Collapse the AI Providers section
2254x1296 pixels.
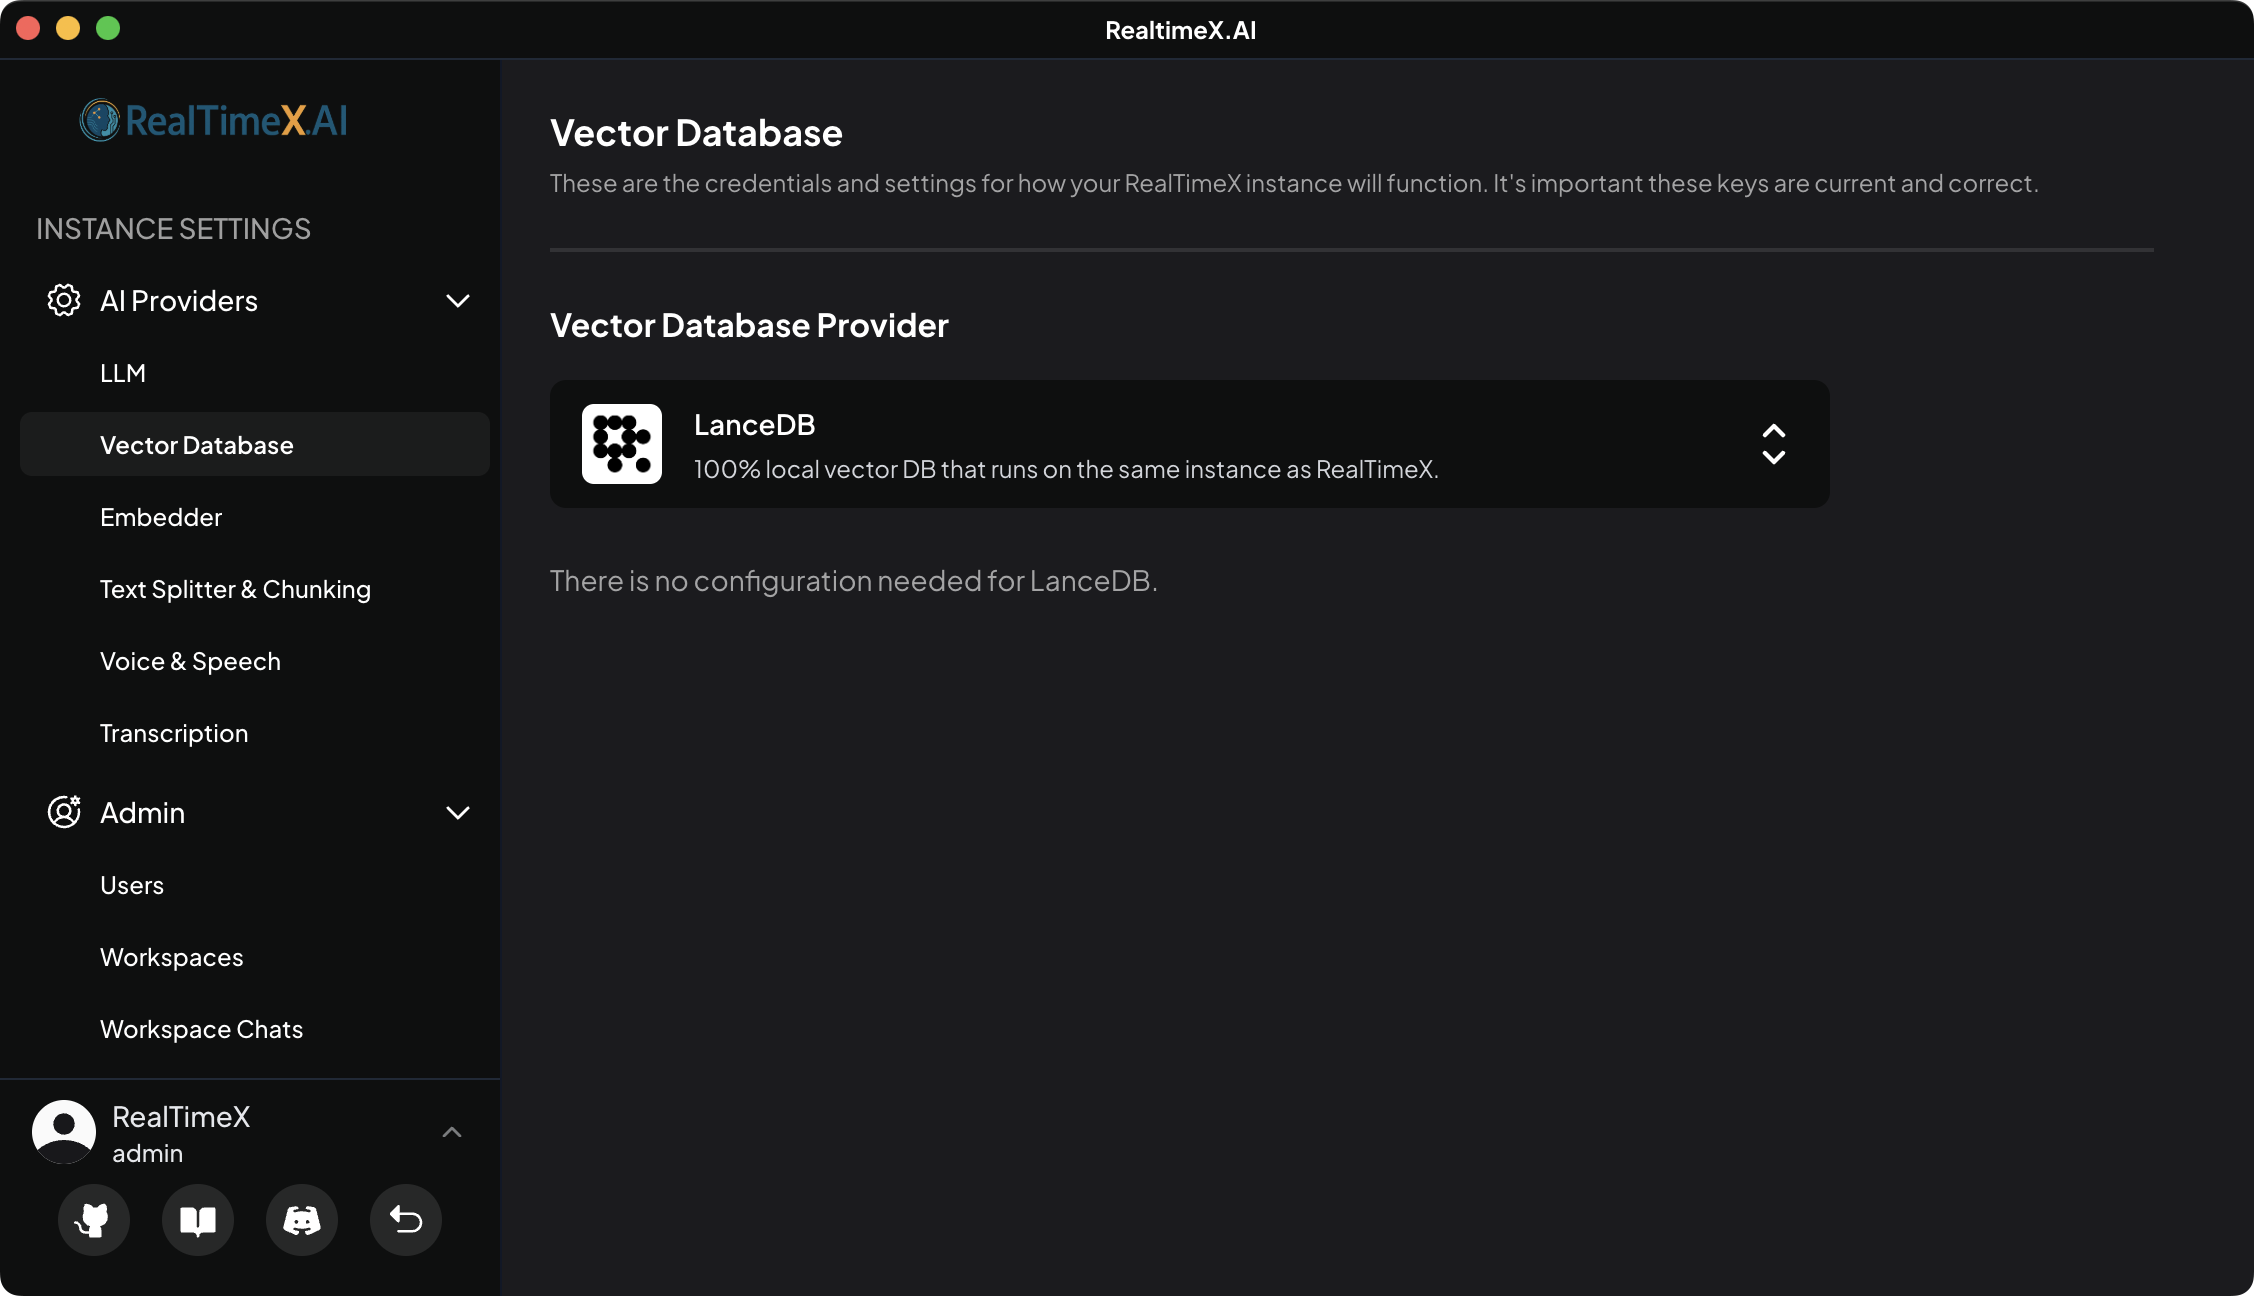pos(458,300)
